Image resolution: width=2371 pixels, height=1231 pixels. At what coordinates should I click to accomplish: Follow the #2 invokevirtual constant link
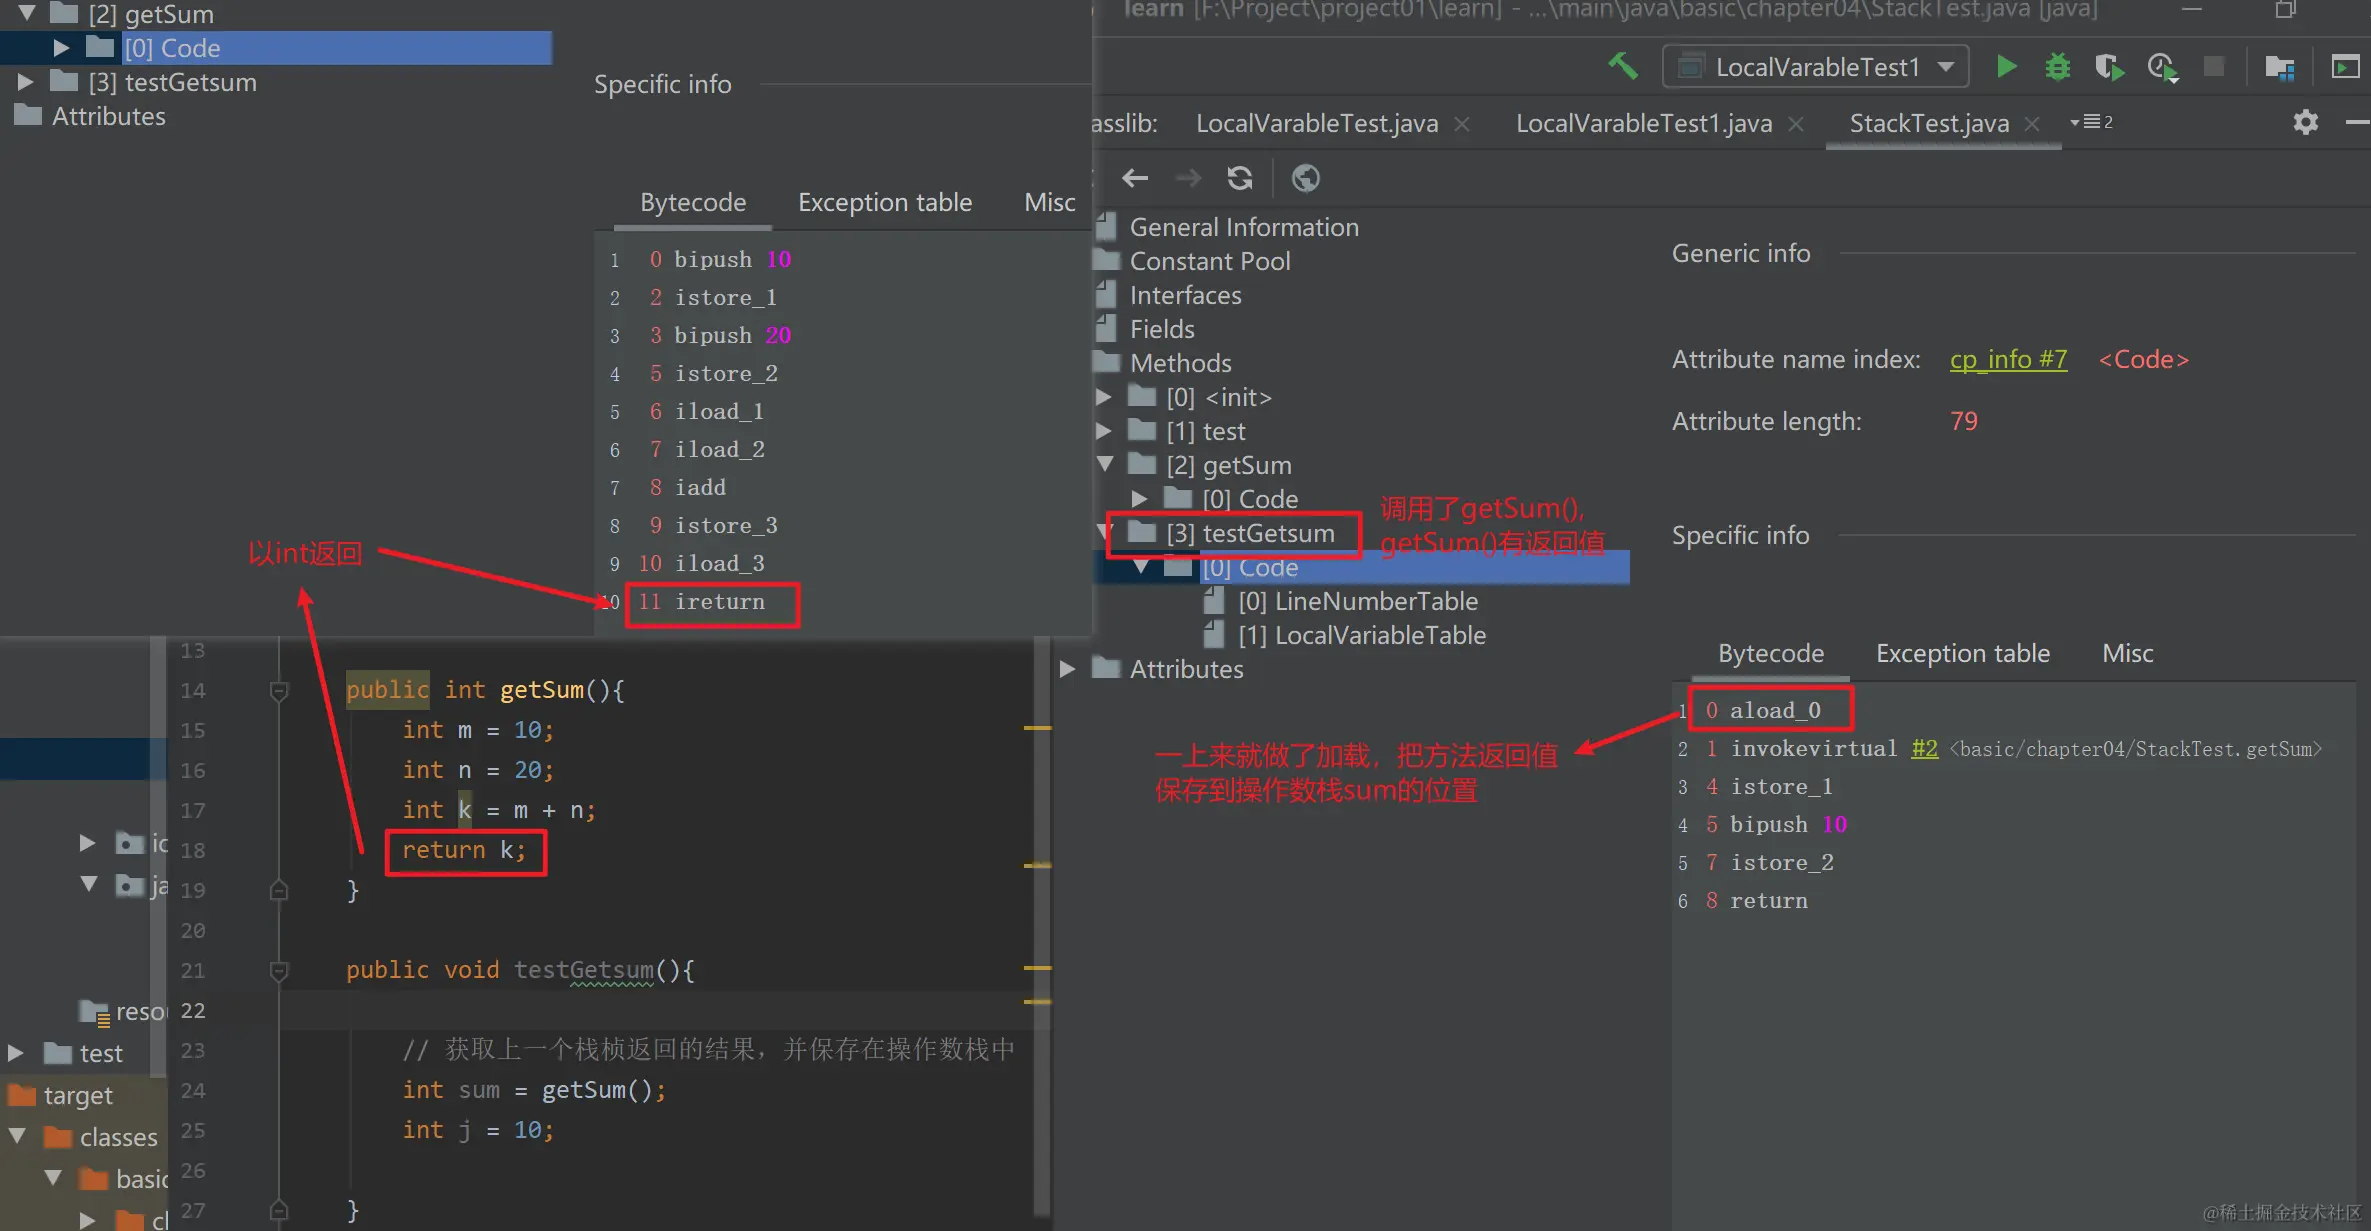[x=1924, y=749]
